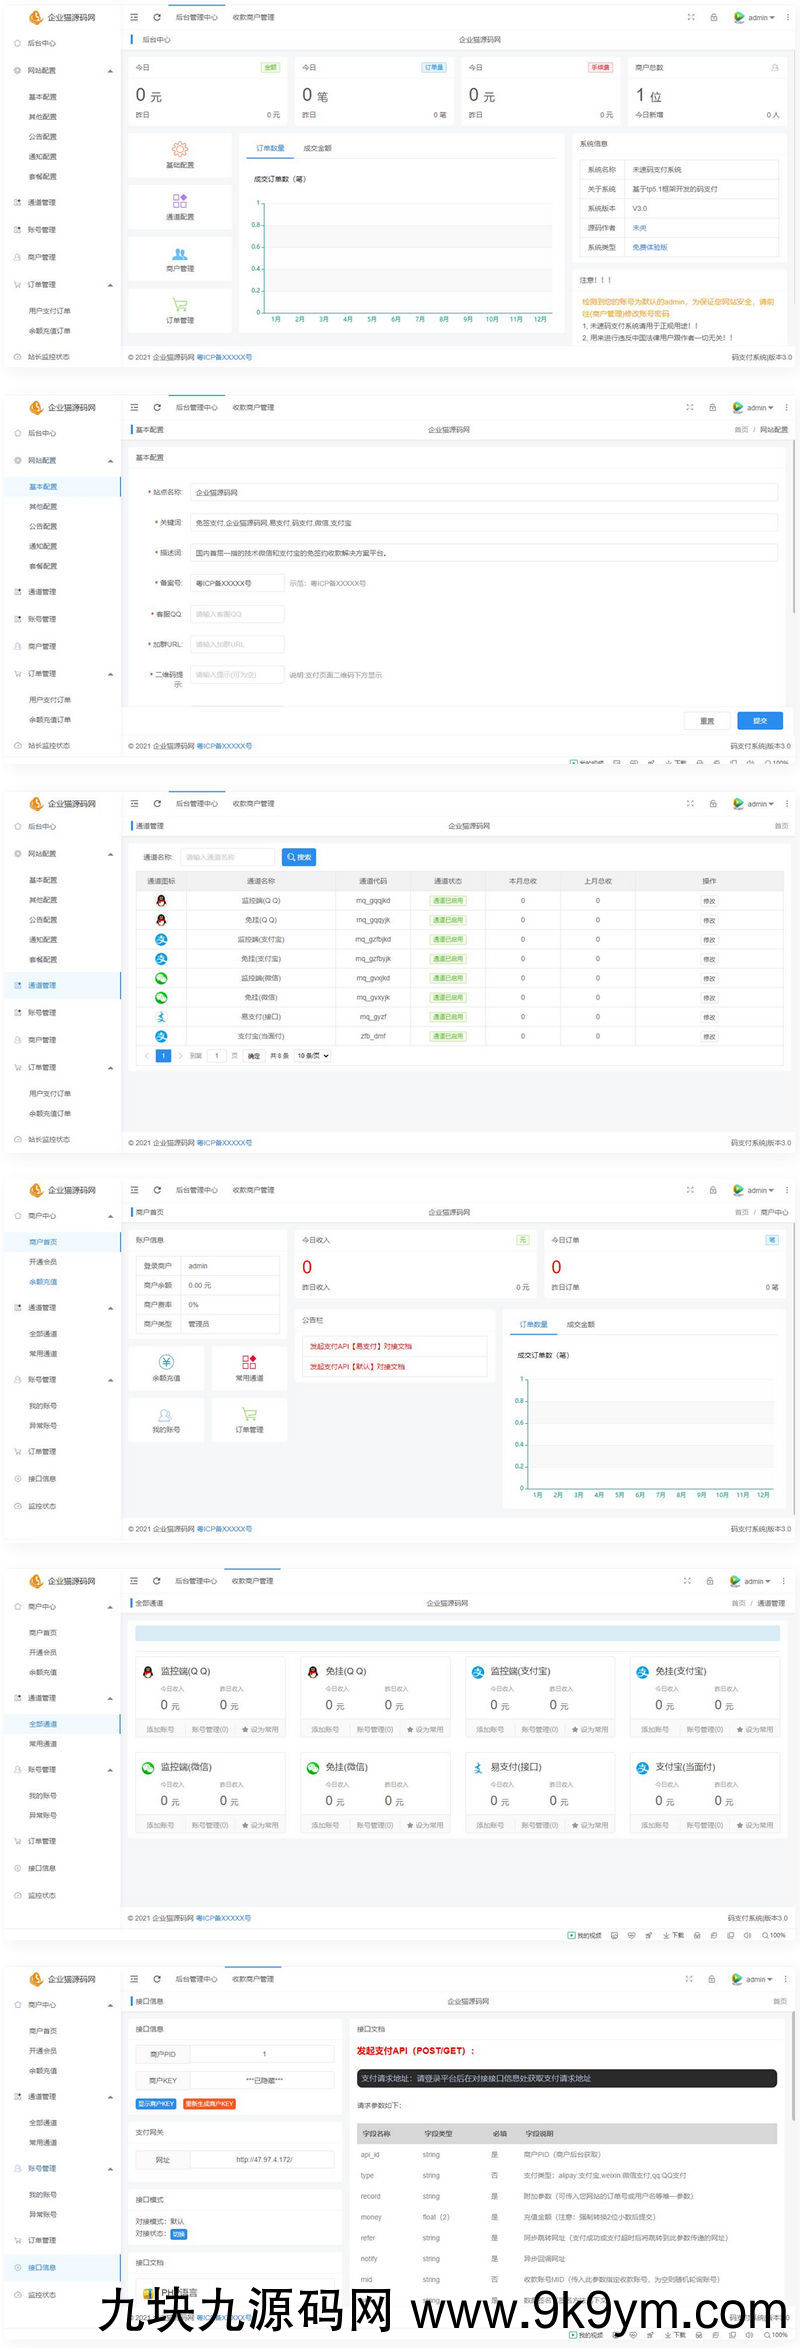800x2348 pixels.
Task: Collapse 订单管理 sidebar group above 用户支付订单
Action: pyautogui.click(x=110, y=285)
